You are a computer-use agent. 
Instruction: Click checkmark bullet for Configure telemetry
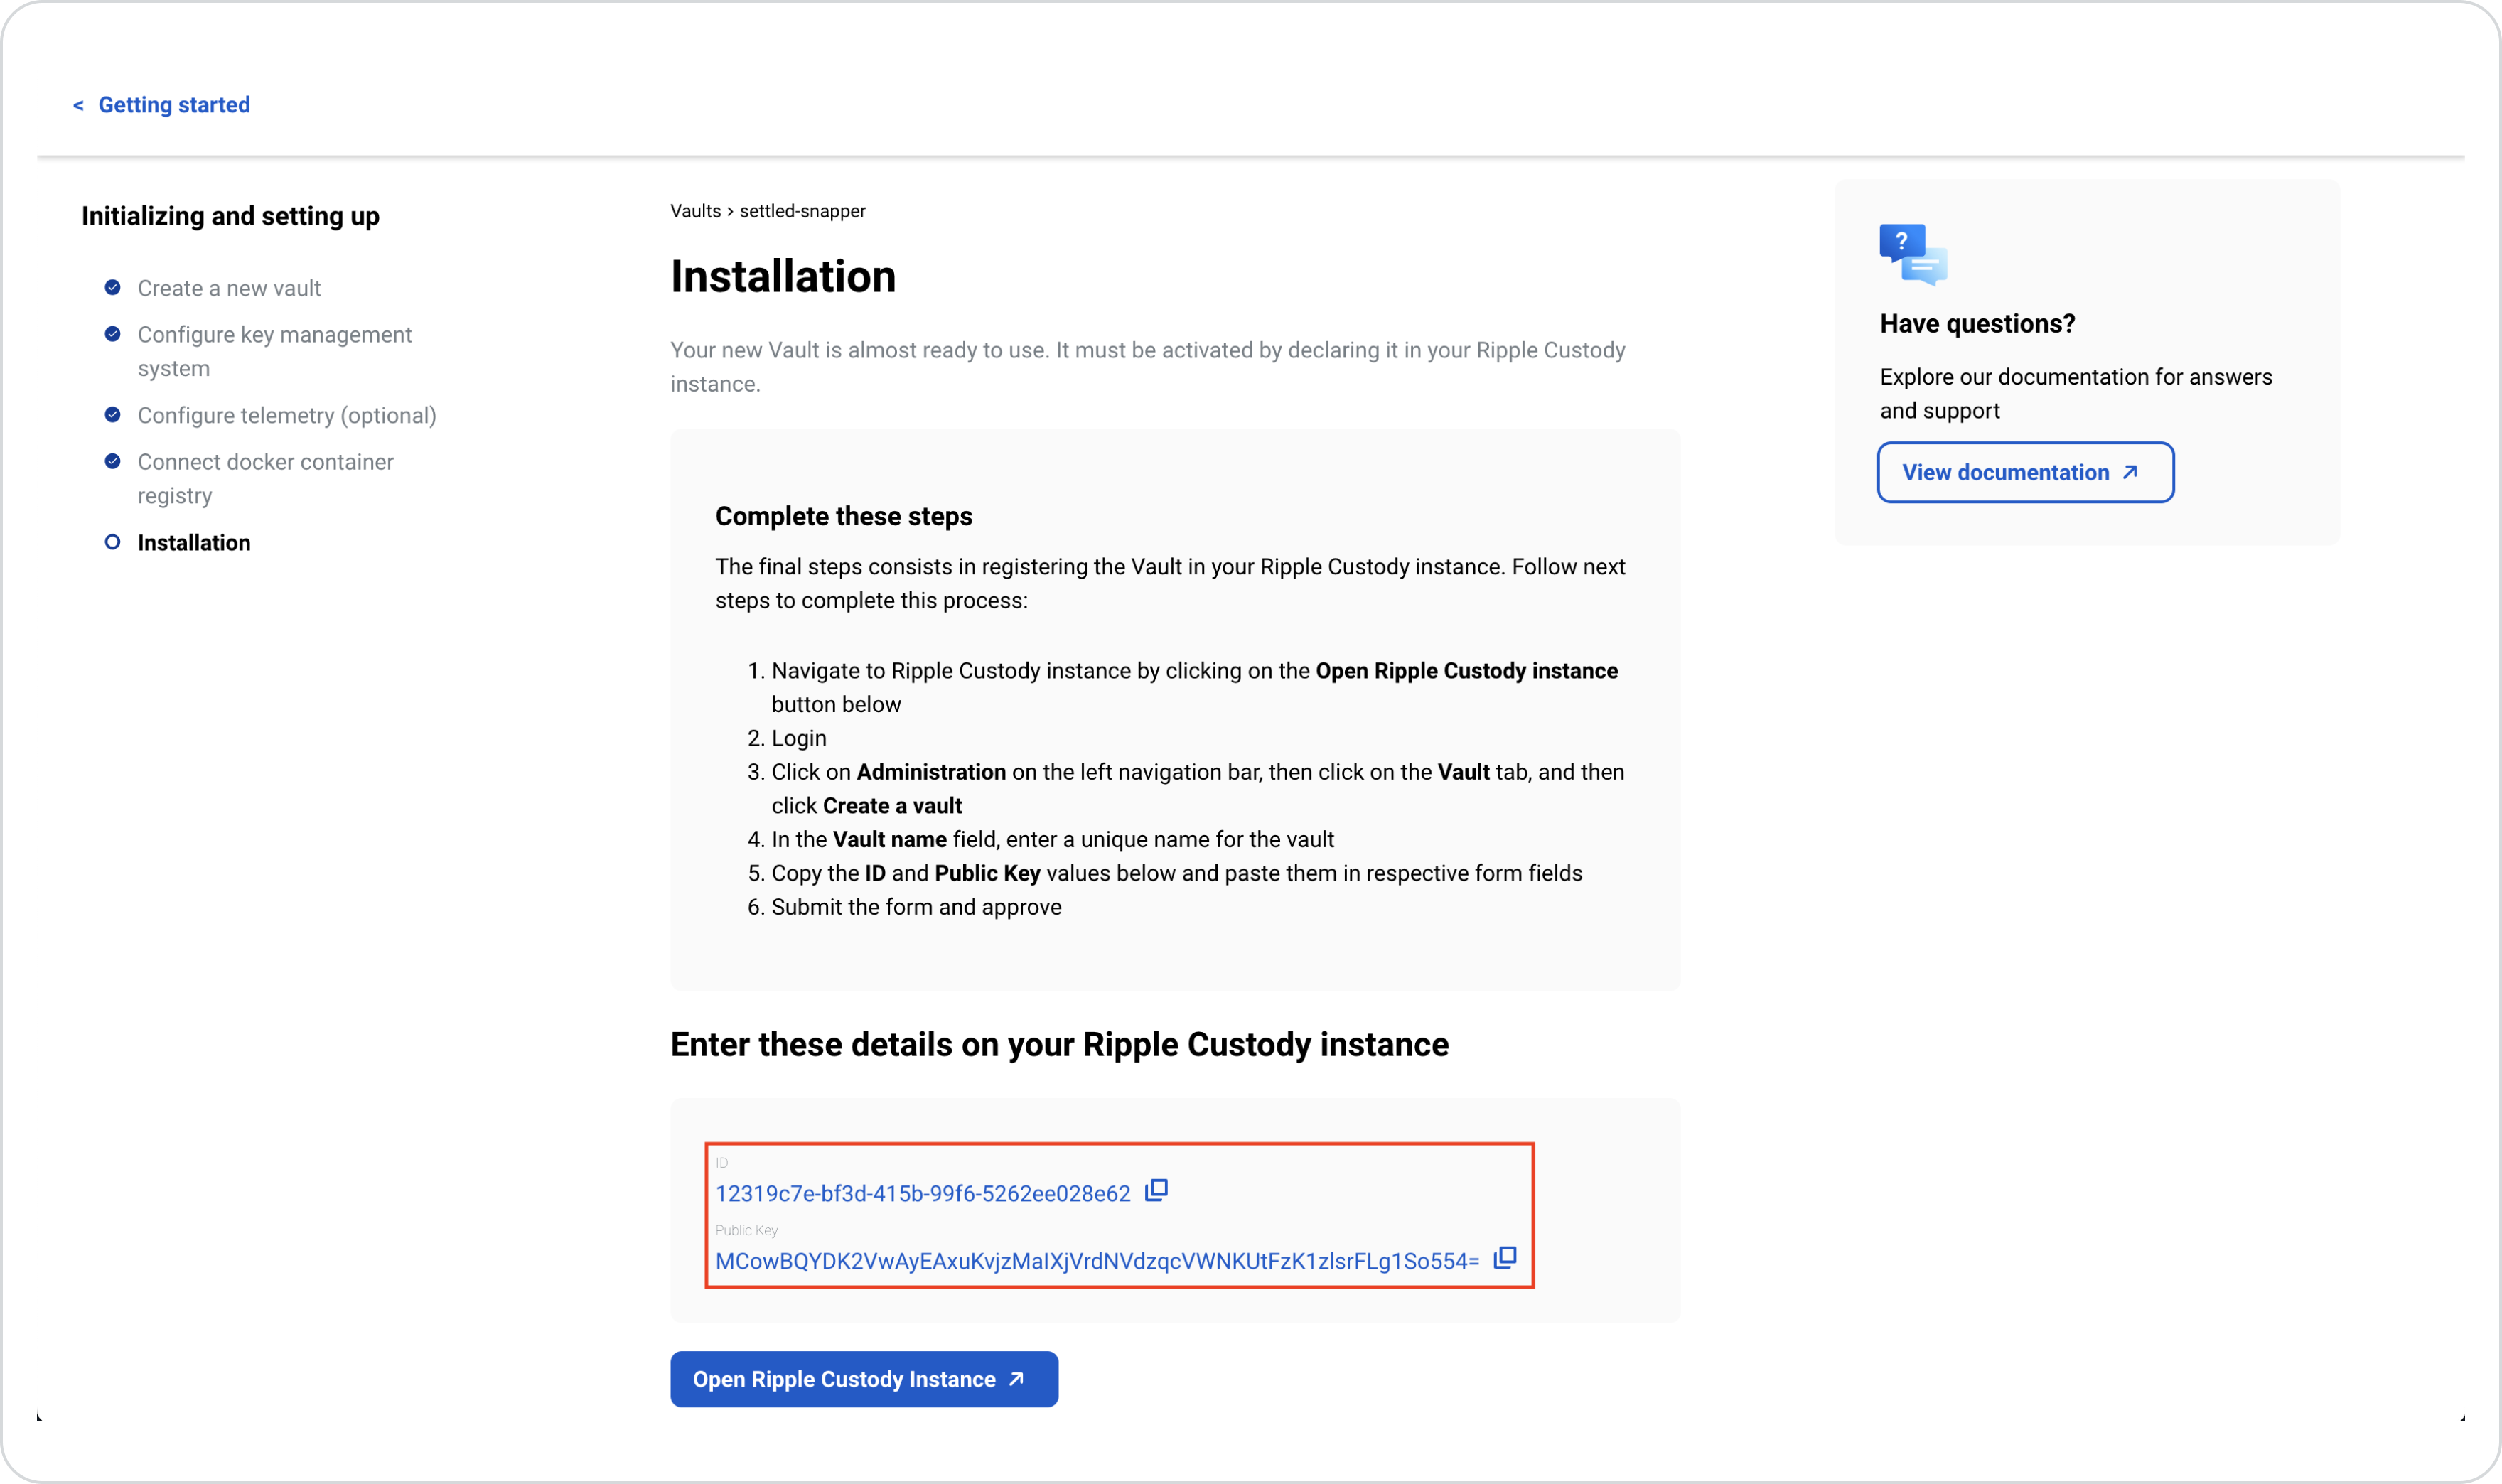pos(113,415)
